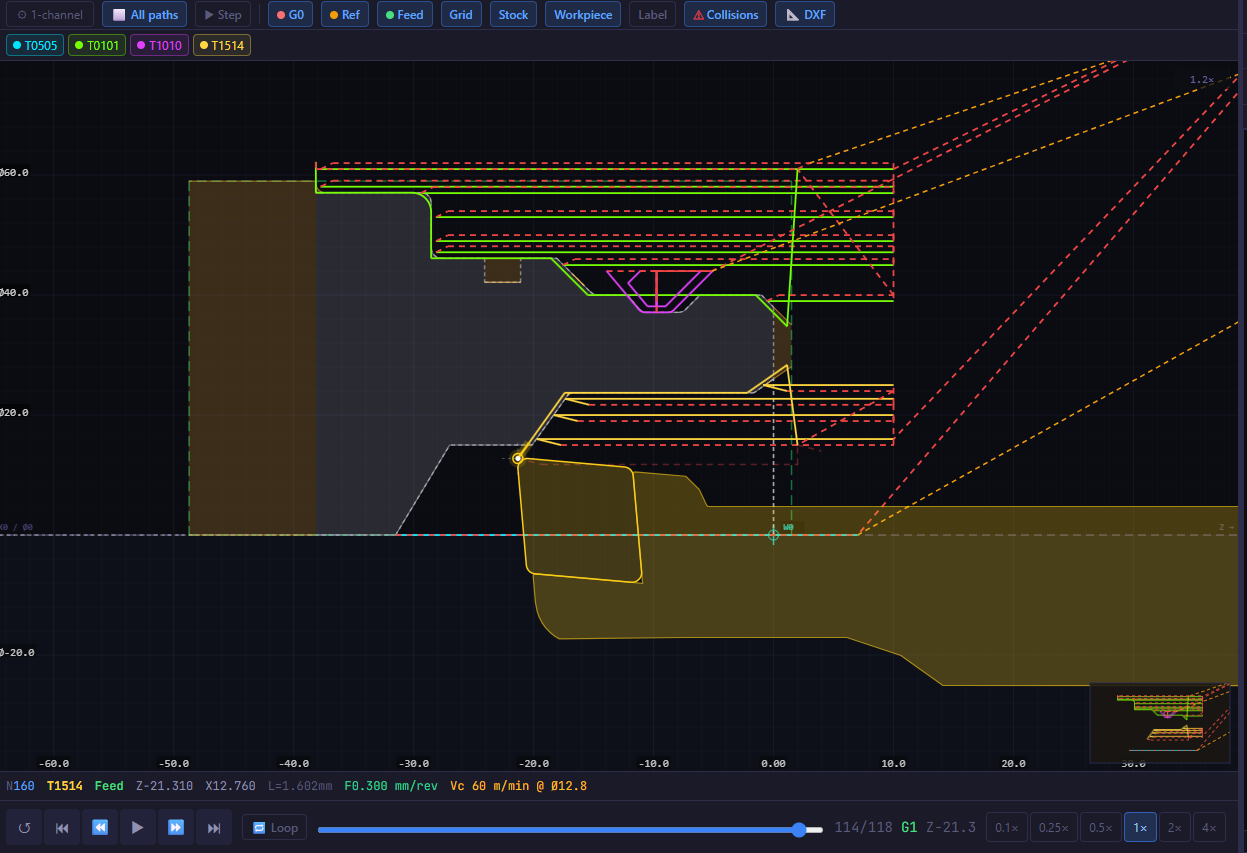Step backward one block
This screenshot has height=853, width=1247.
tap(100, 828)
